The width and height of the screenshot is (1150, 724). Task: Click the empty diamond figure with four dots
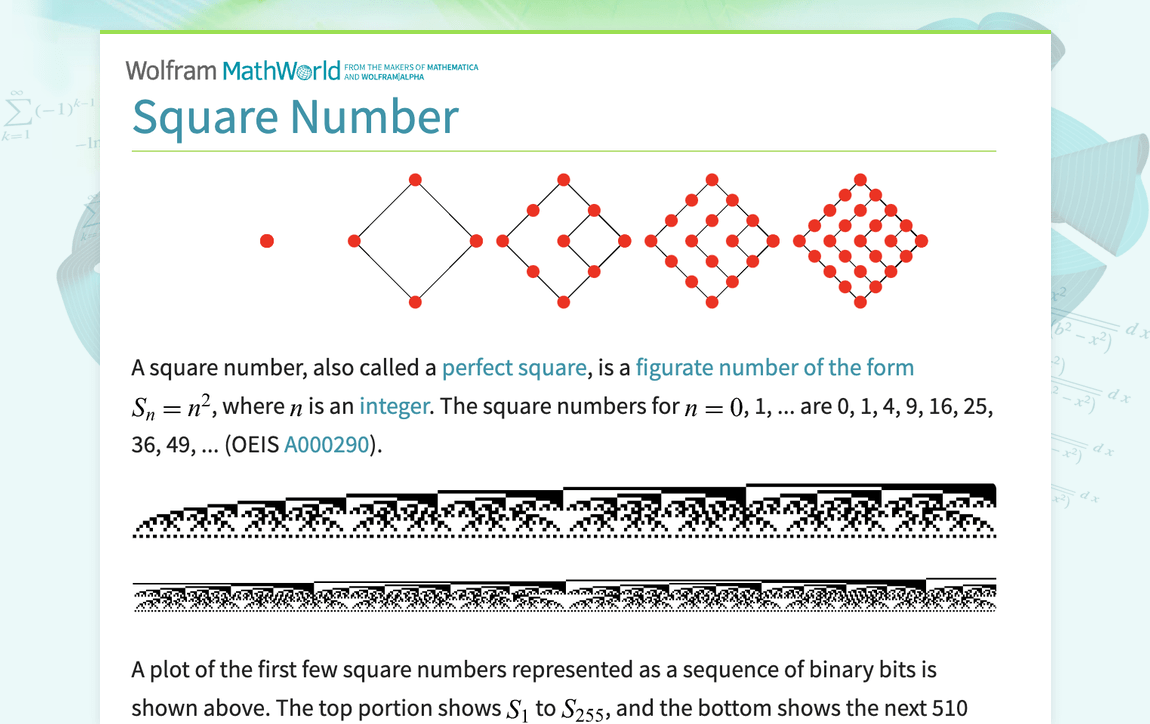pos(415,241)
